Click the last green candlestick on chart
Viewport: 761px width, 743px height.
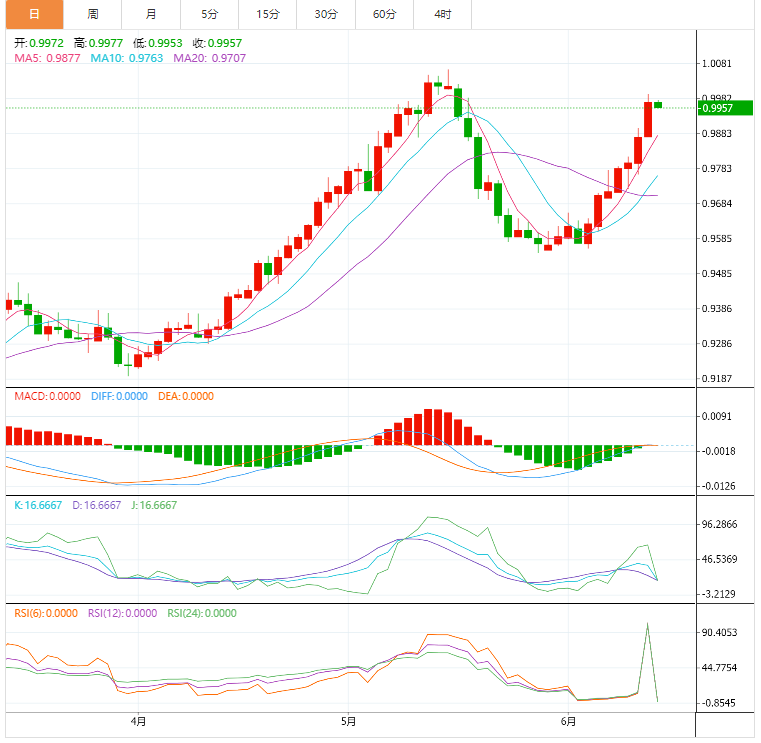[658, 104]
